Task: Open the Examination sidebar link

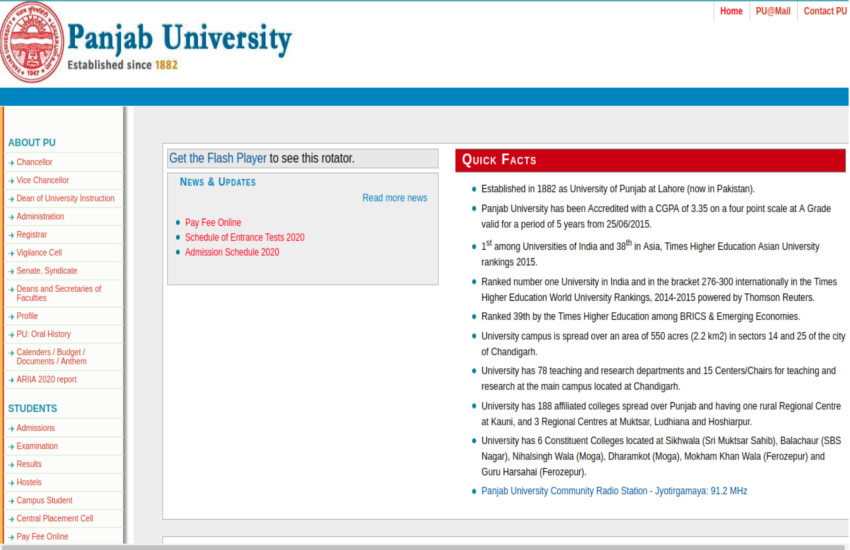Action: (x=37, y=446)
